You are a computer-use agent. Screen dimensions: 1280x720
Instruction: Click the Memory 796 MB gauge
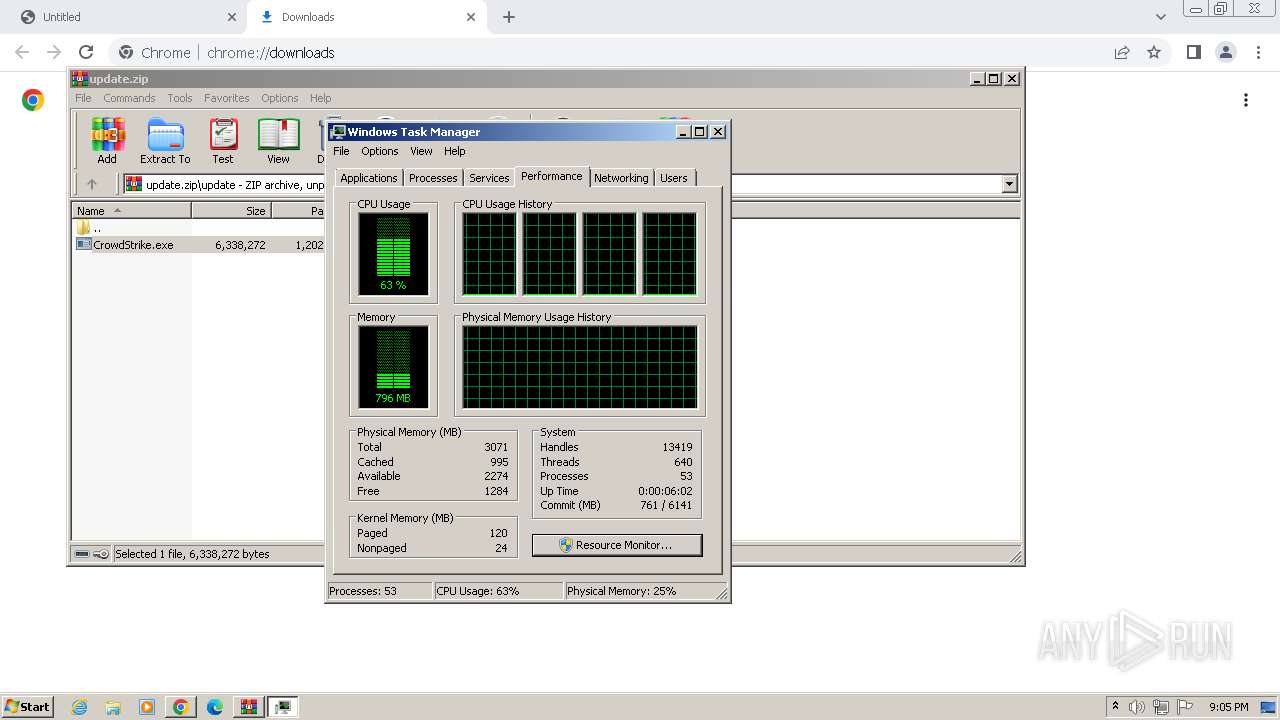point(393,367)
